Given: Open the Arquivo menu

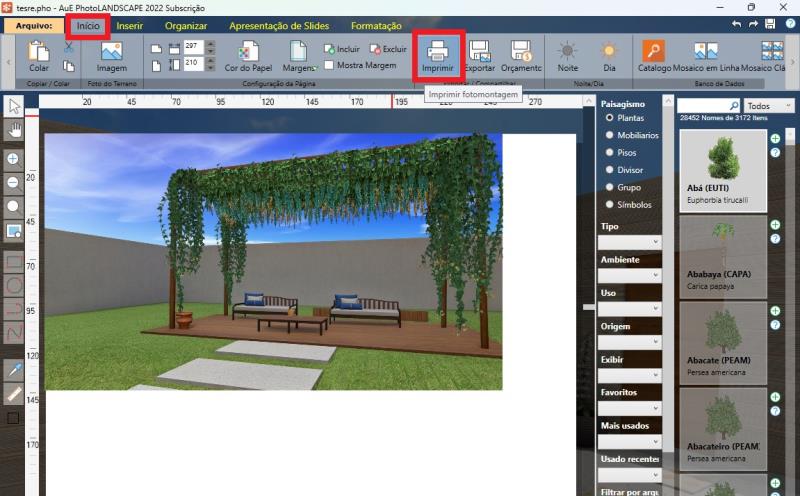Looking at the screenshot, I should [x=34, y=26].
